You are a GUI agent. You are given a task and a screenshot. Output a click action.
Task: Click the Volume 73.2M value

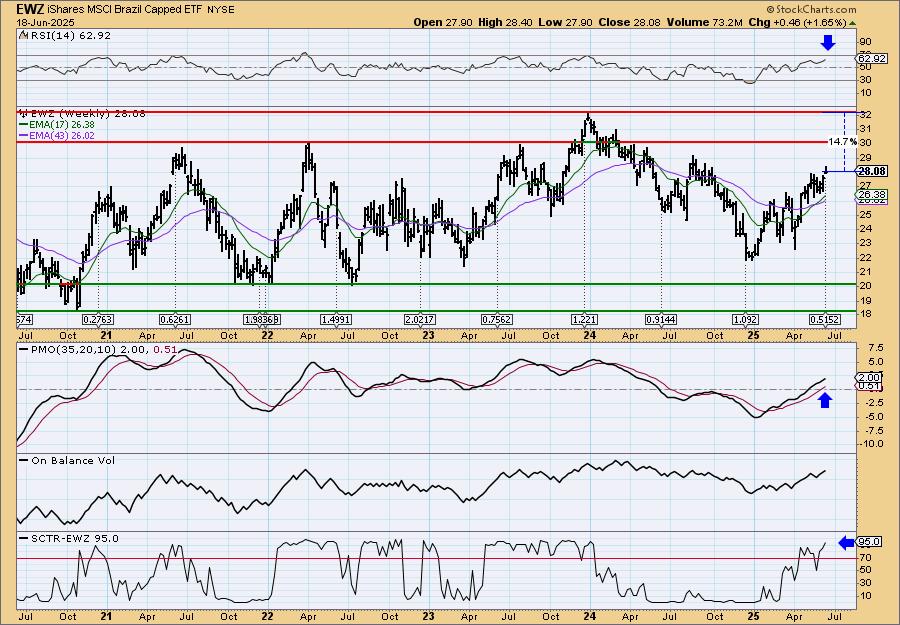[x=704, y=22]
